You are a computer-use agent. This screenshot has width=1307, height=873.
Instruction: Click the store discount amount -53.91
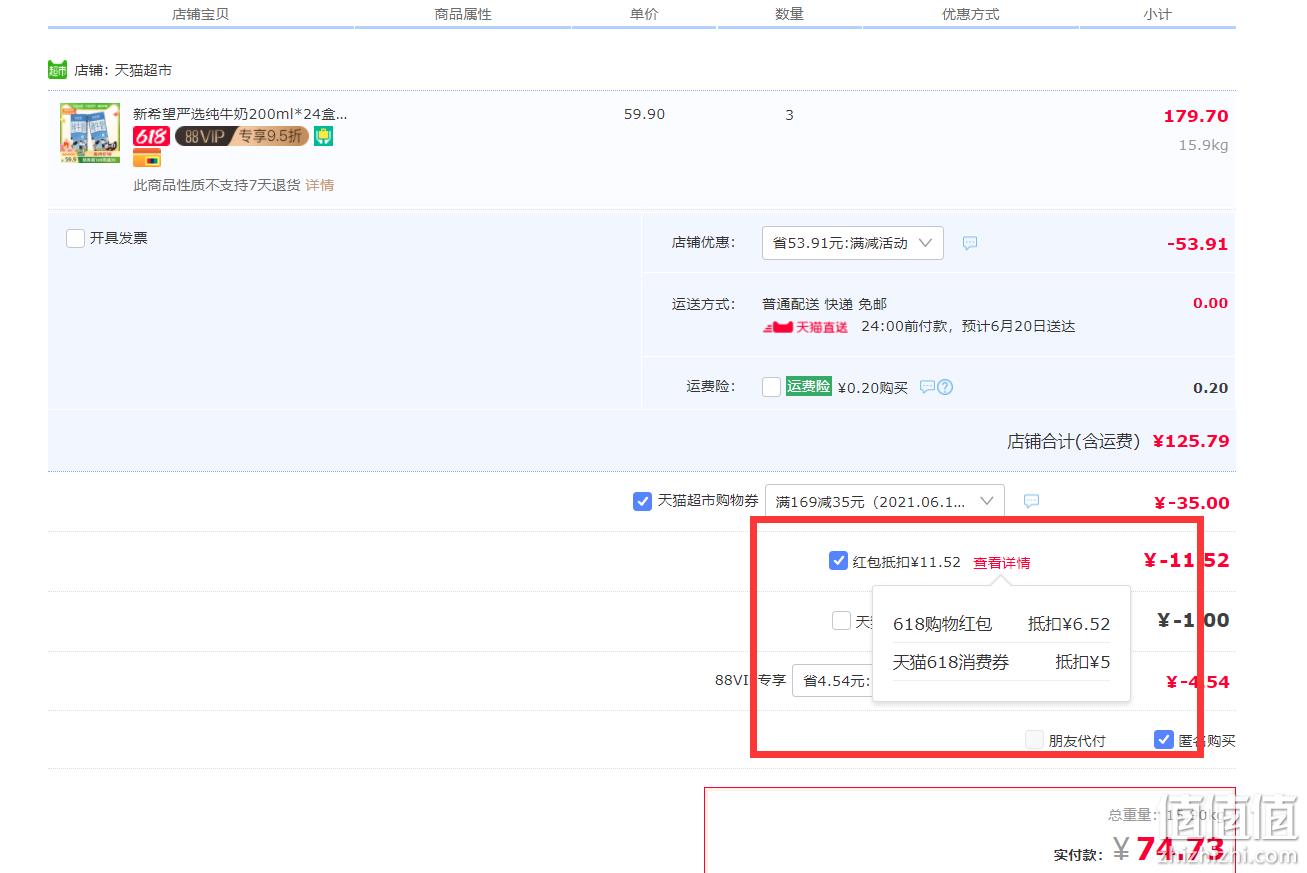(x=1197, y=244)
